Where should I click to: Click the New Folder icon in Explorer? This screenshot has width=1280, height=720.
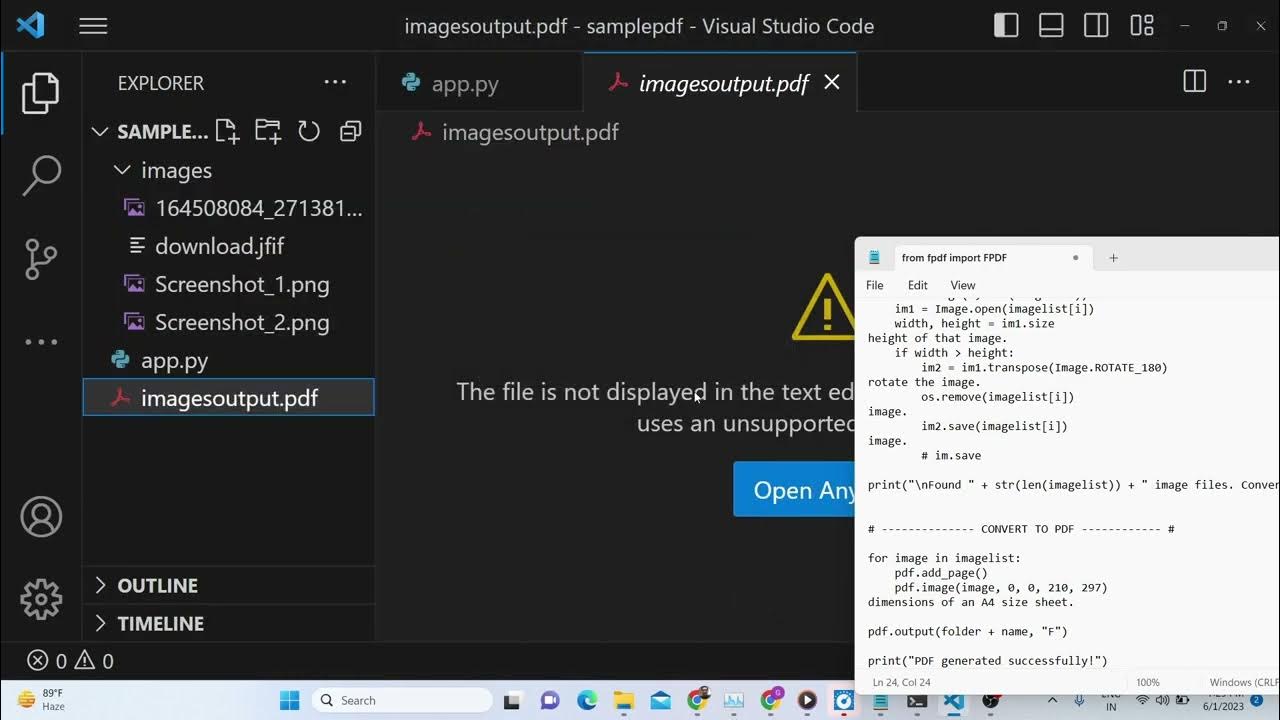tap(268, 131)
